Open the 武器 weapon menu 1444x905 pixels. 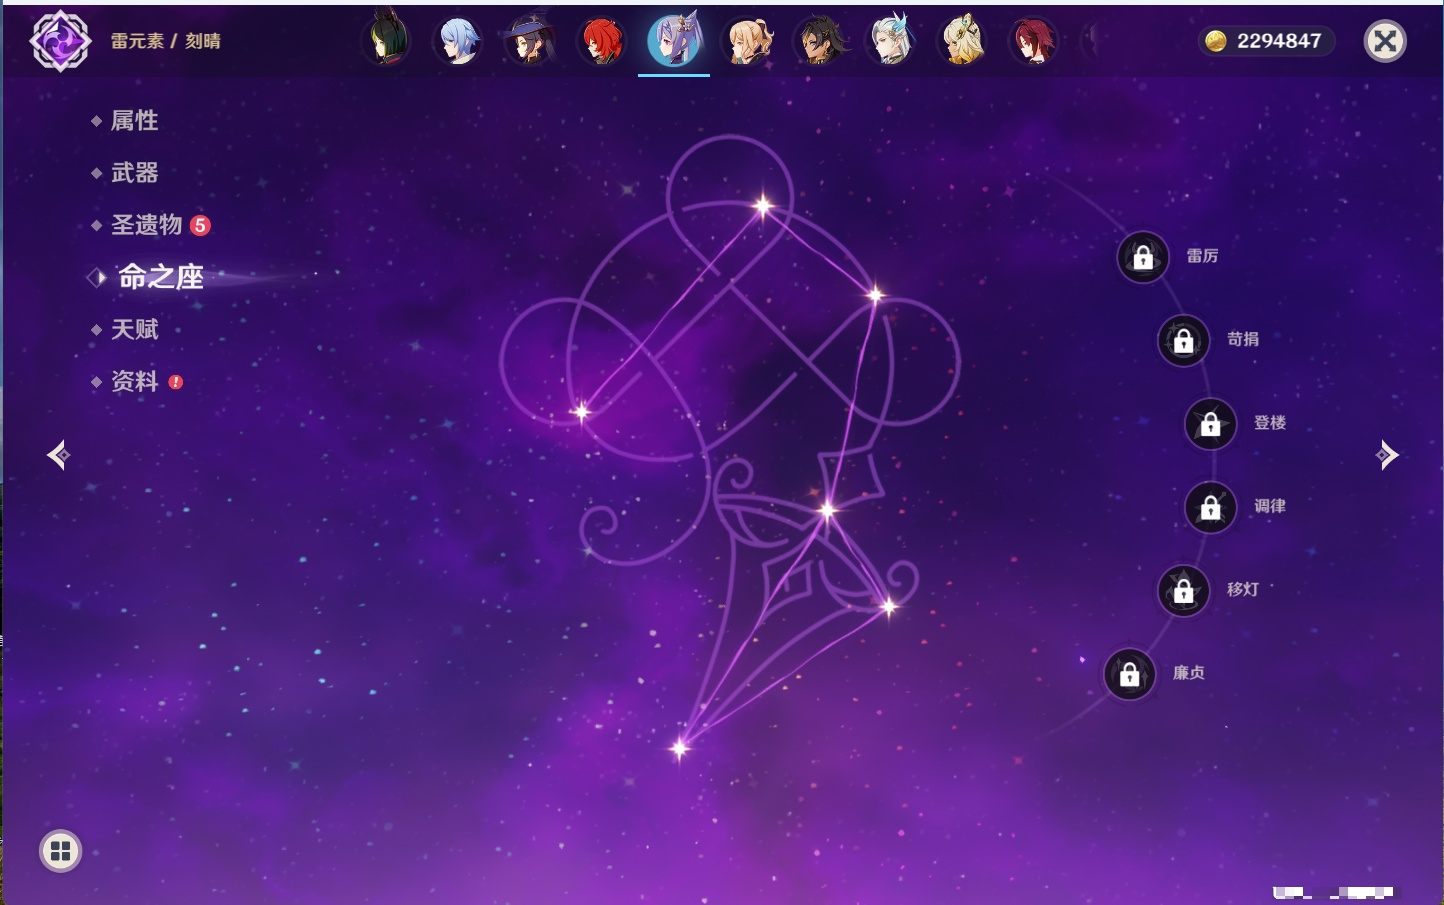click(x=134, y=173)
